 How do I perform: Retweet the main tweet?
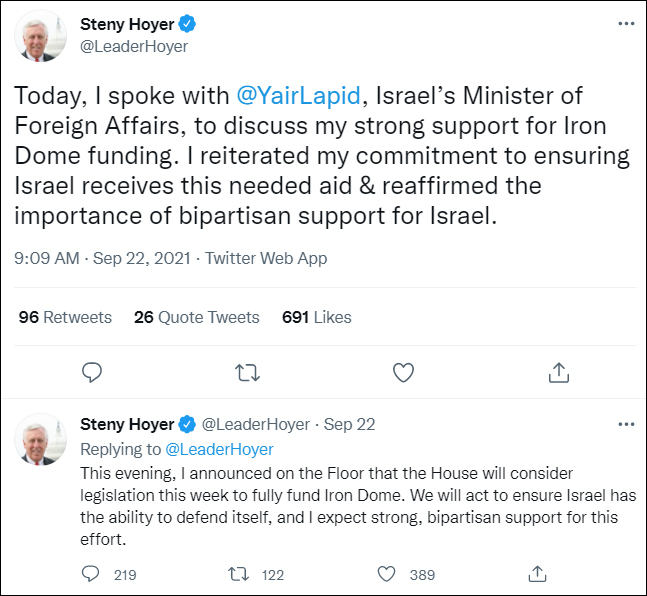pyautogui.click(x=247, y=373)
